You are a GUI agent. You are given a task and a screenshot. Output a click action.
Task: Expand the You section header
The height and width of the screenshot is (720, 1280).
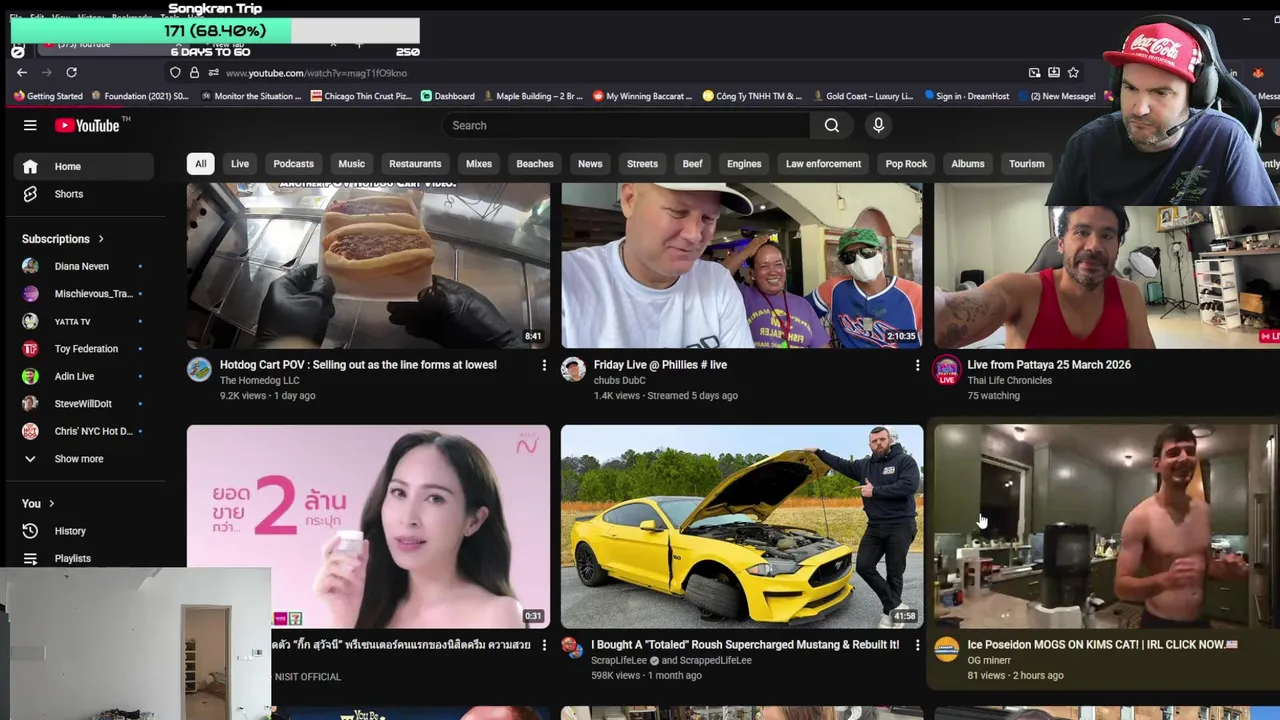[x=38, y=504]
